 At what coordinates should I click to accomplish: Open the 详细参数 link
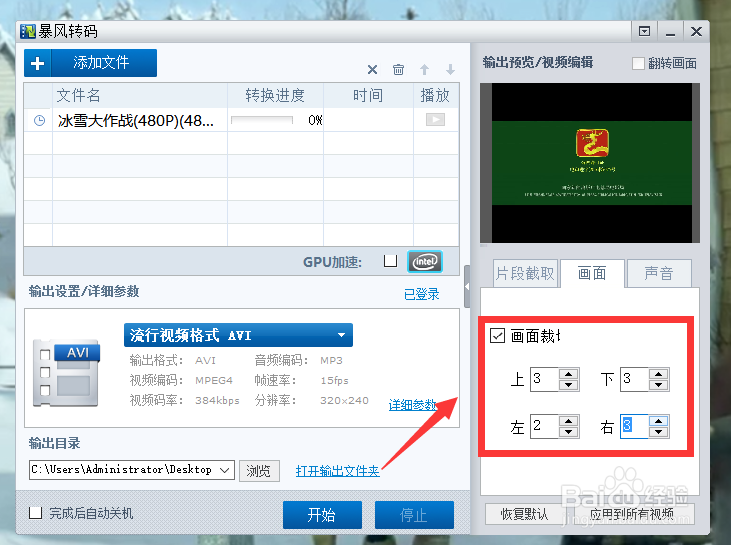pyautogui.click(x=413, y=405)
